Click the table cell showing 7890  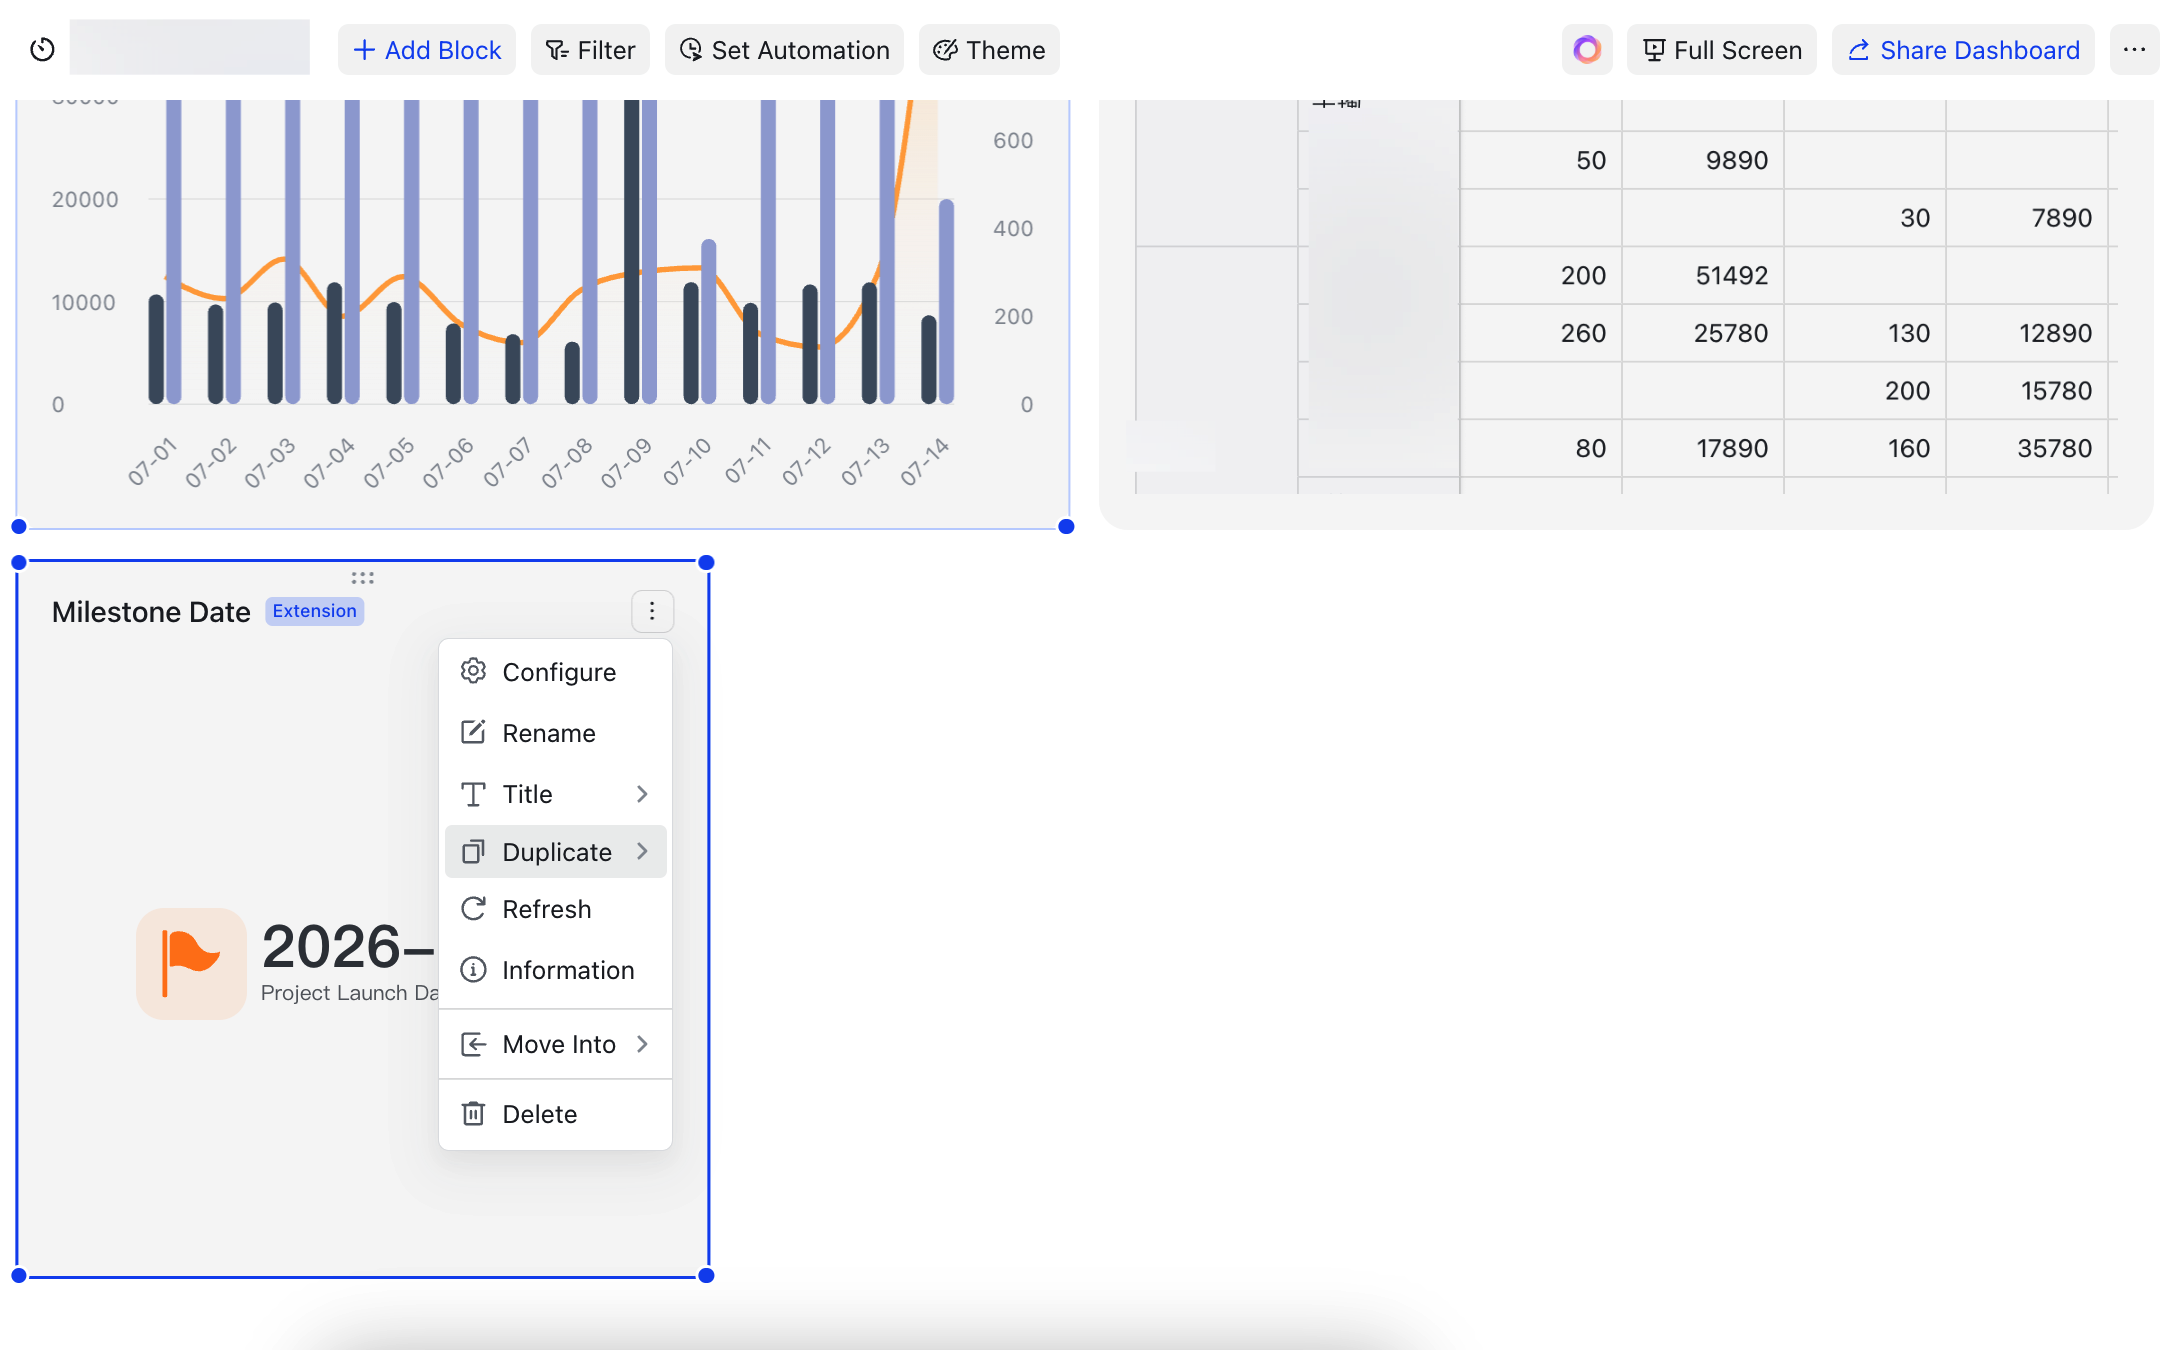click(x=2026, y=218)
